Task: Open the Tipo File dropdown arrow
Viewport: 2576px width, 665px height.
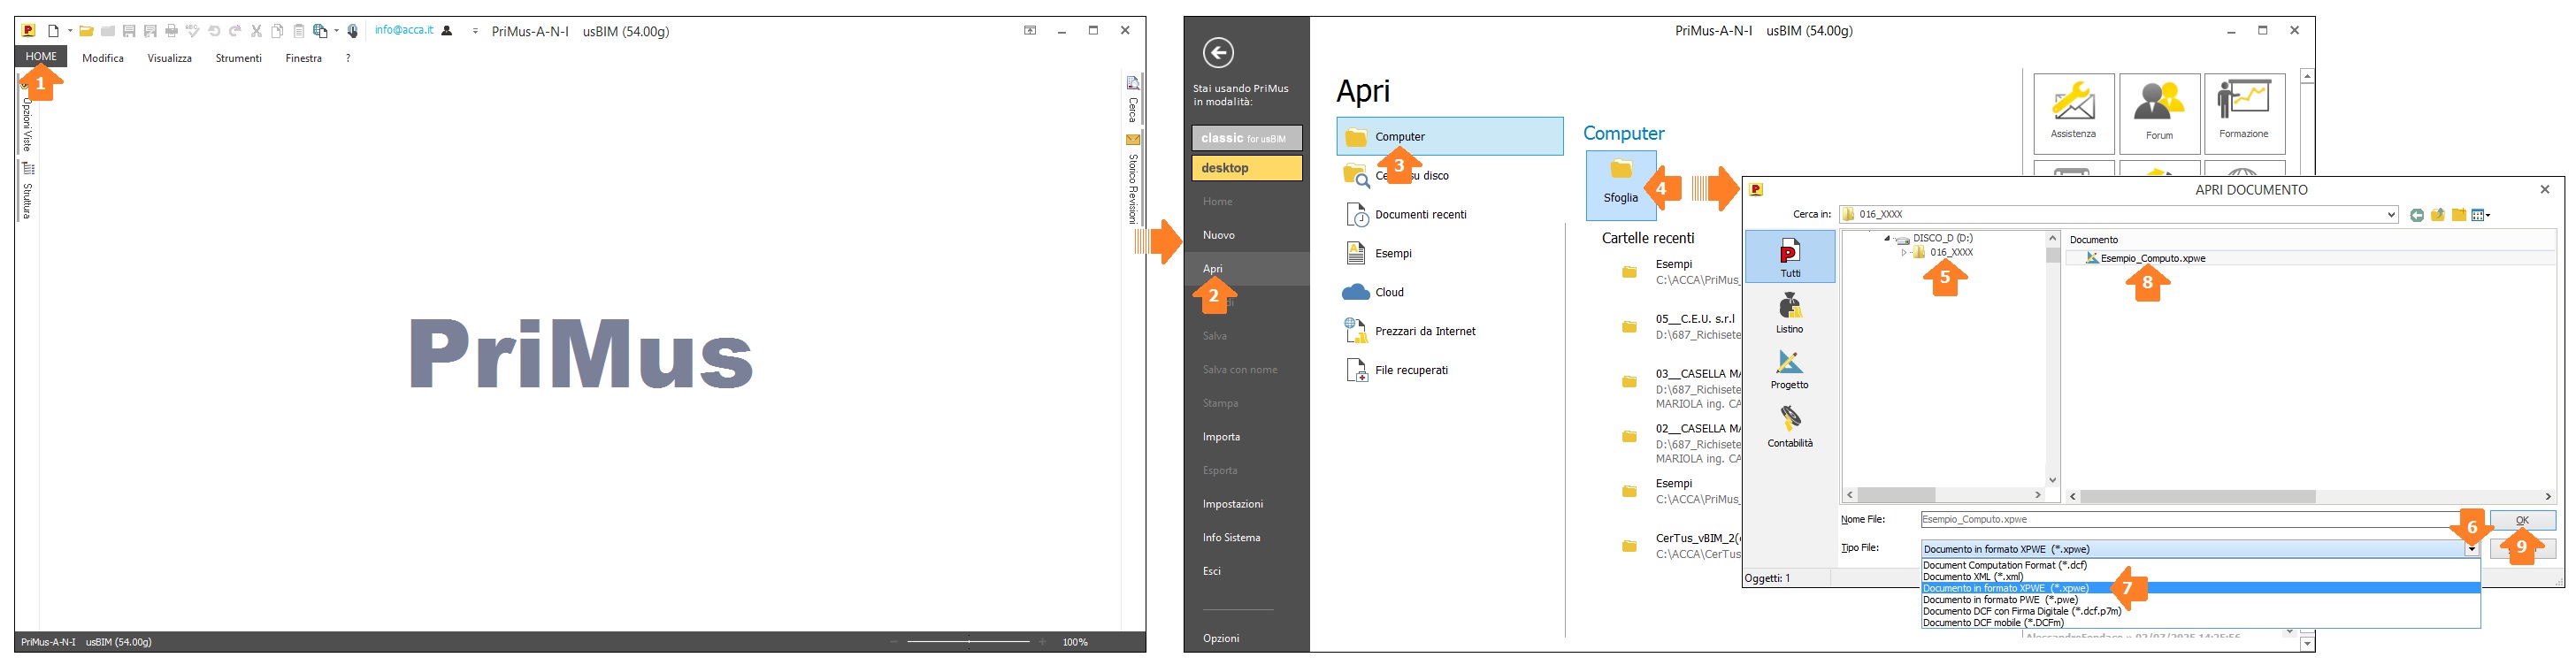Action: [x=2471, y=549]
